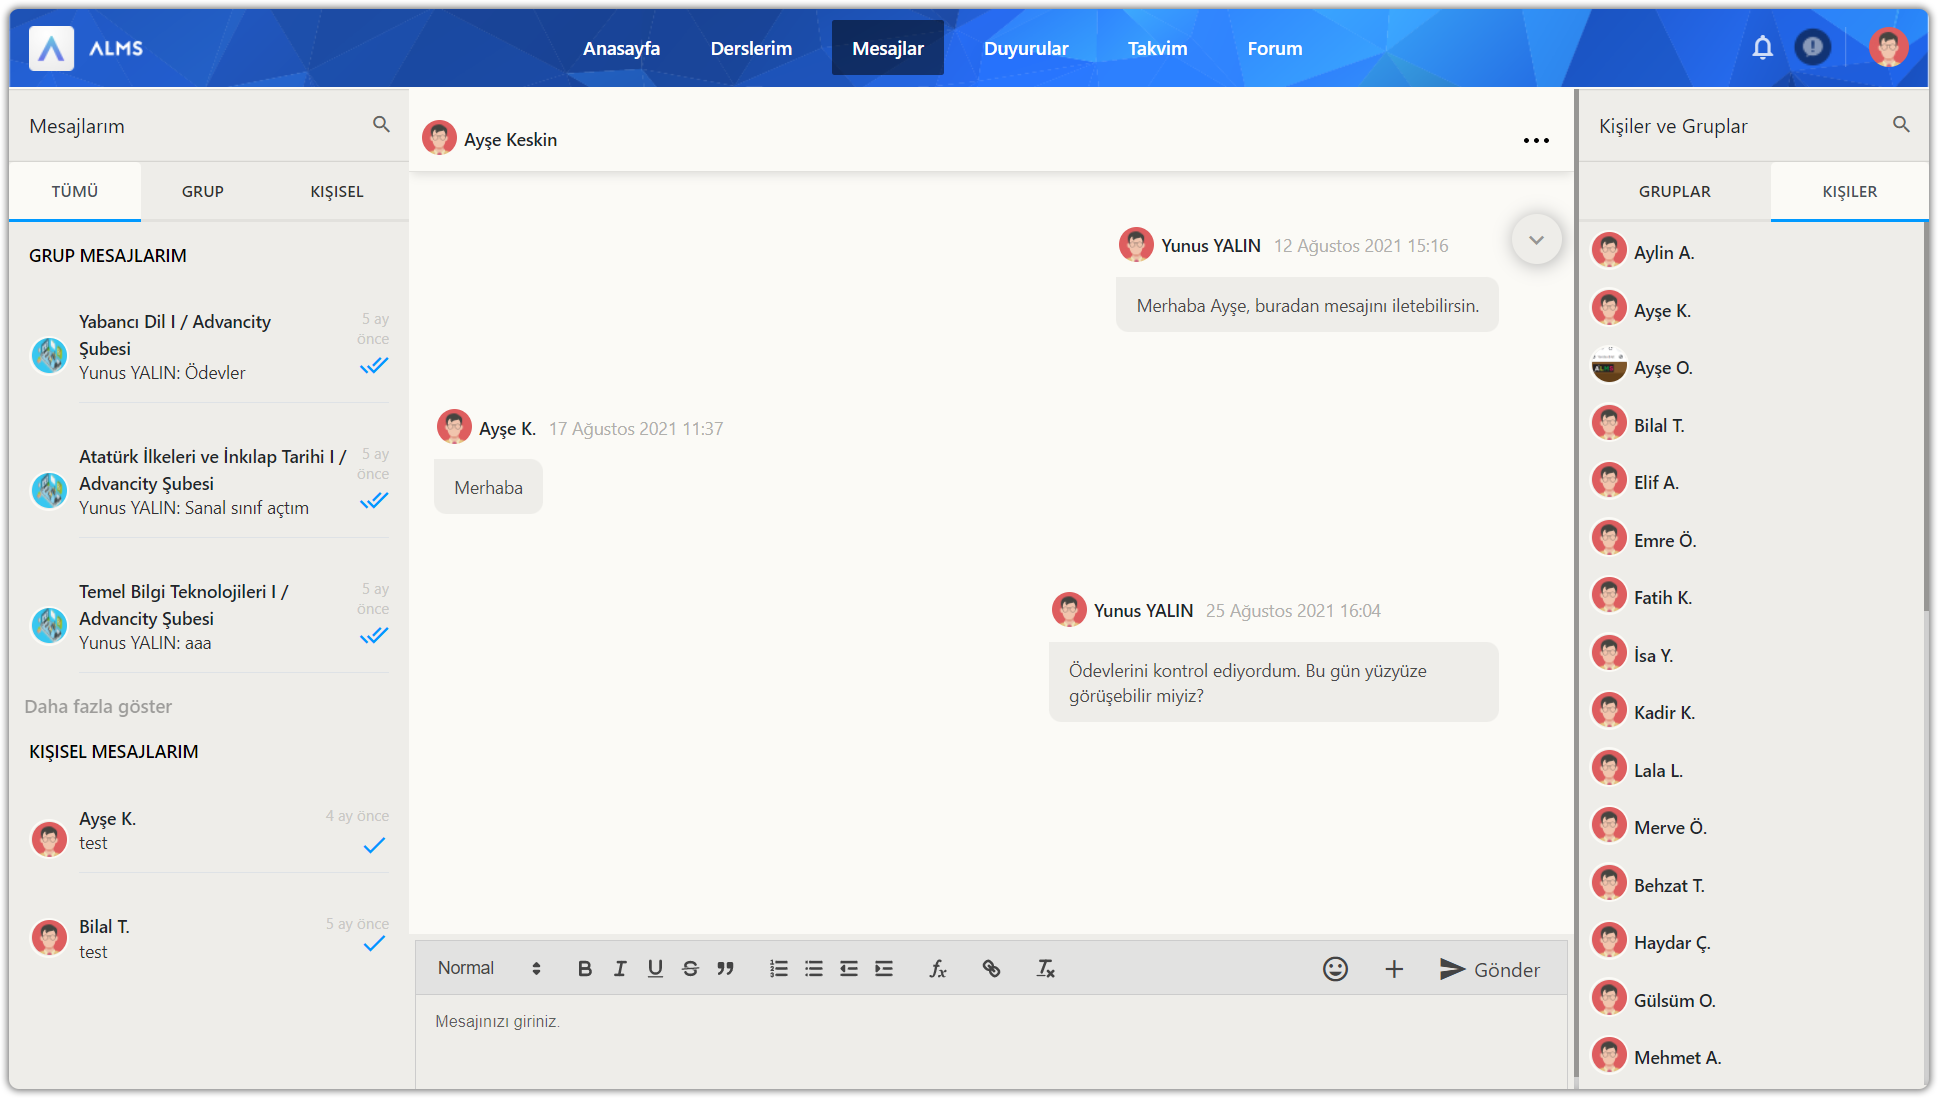Open the notifications bell icon
The width and height of the screenshot is (1938, 1098).
tap(1762, 48)
